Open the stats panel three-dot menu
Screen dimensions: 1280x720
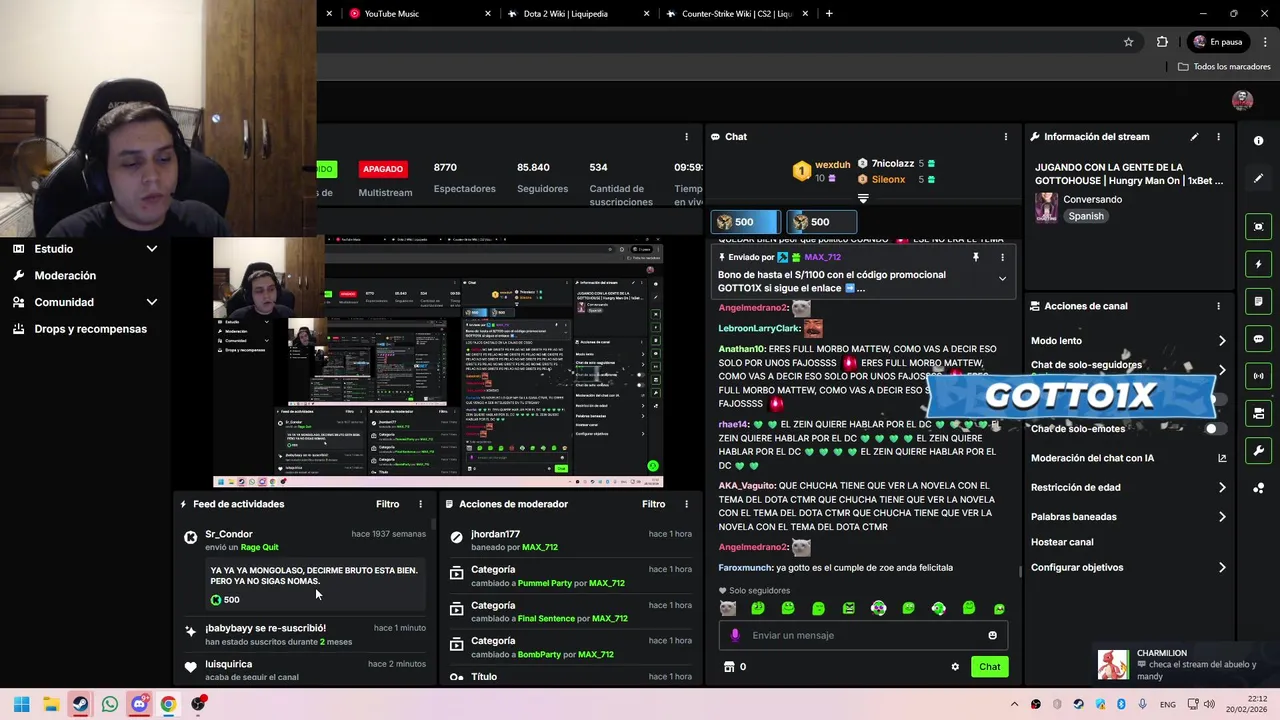pyautogui.click(x=686, y=137)
